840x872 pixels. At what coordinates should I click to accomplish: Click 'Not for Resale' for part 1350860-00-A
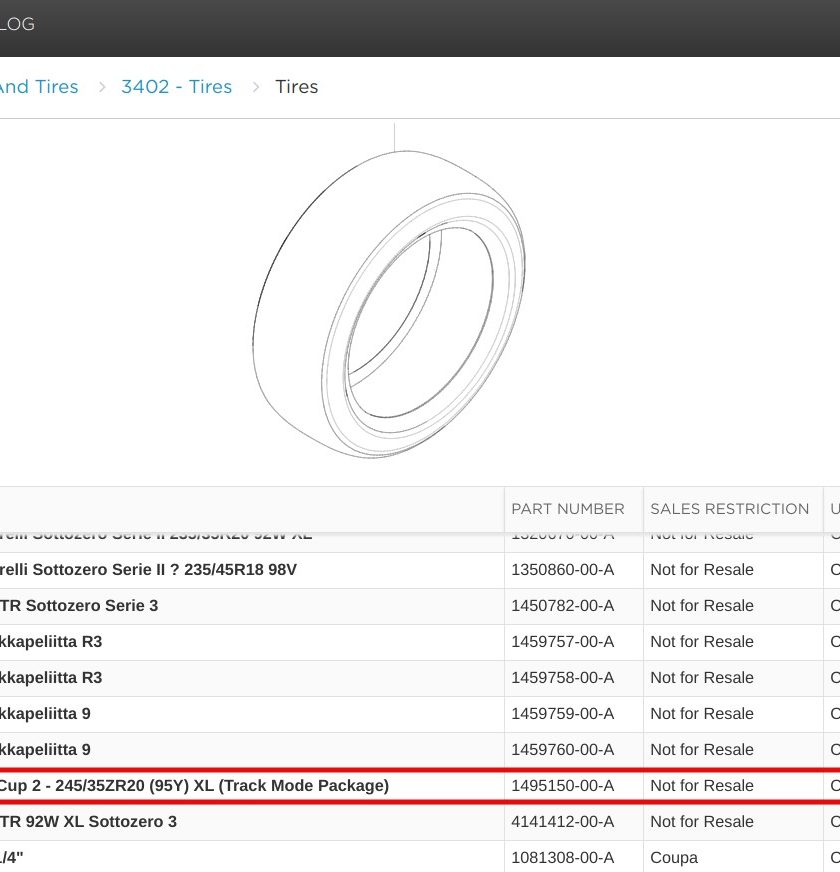701,569
